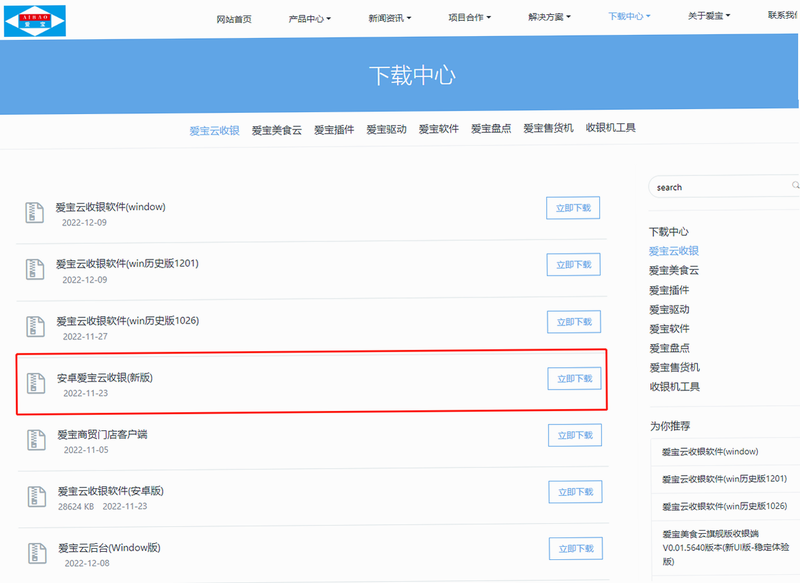The image size is (800, 583).
Task: Open 爱宝售货机 in the sidebar list
Action: [674, 367]
